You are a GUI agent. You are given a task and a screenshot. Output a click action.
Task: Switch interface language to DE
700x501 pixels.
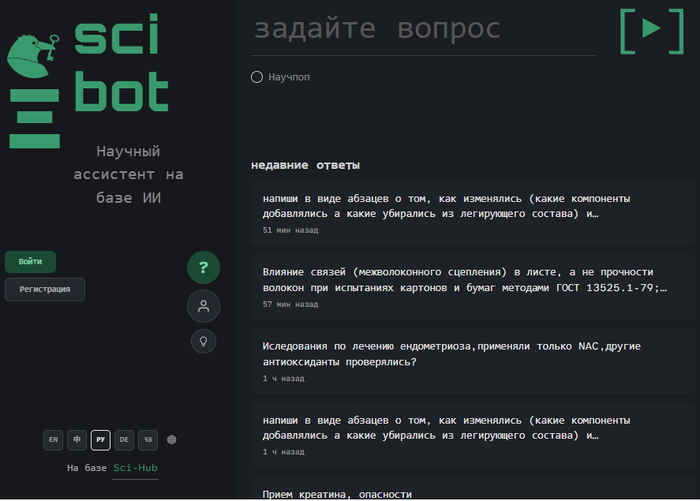pos(124,440)
